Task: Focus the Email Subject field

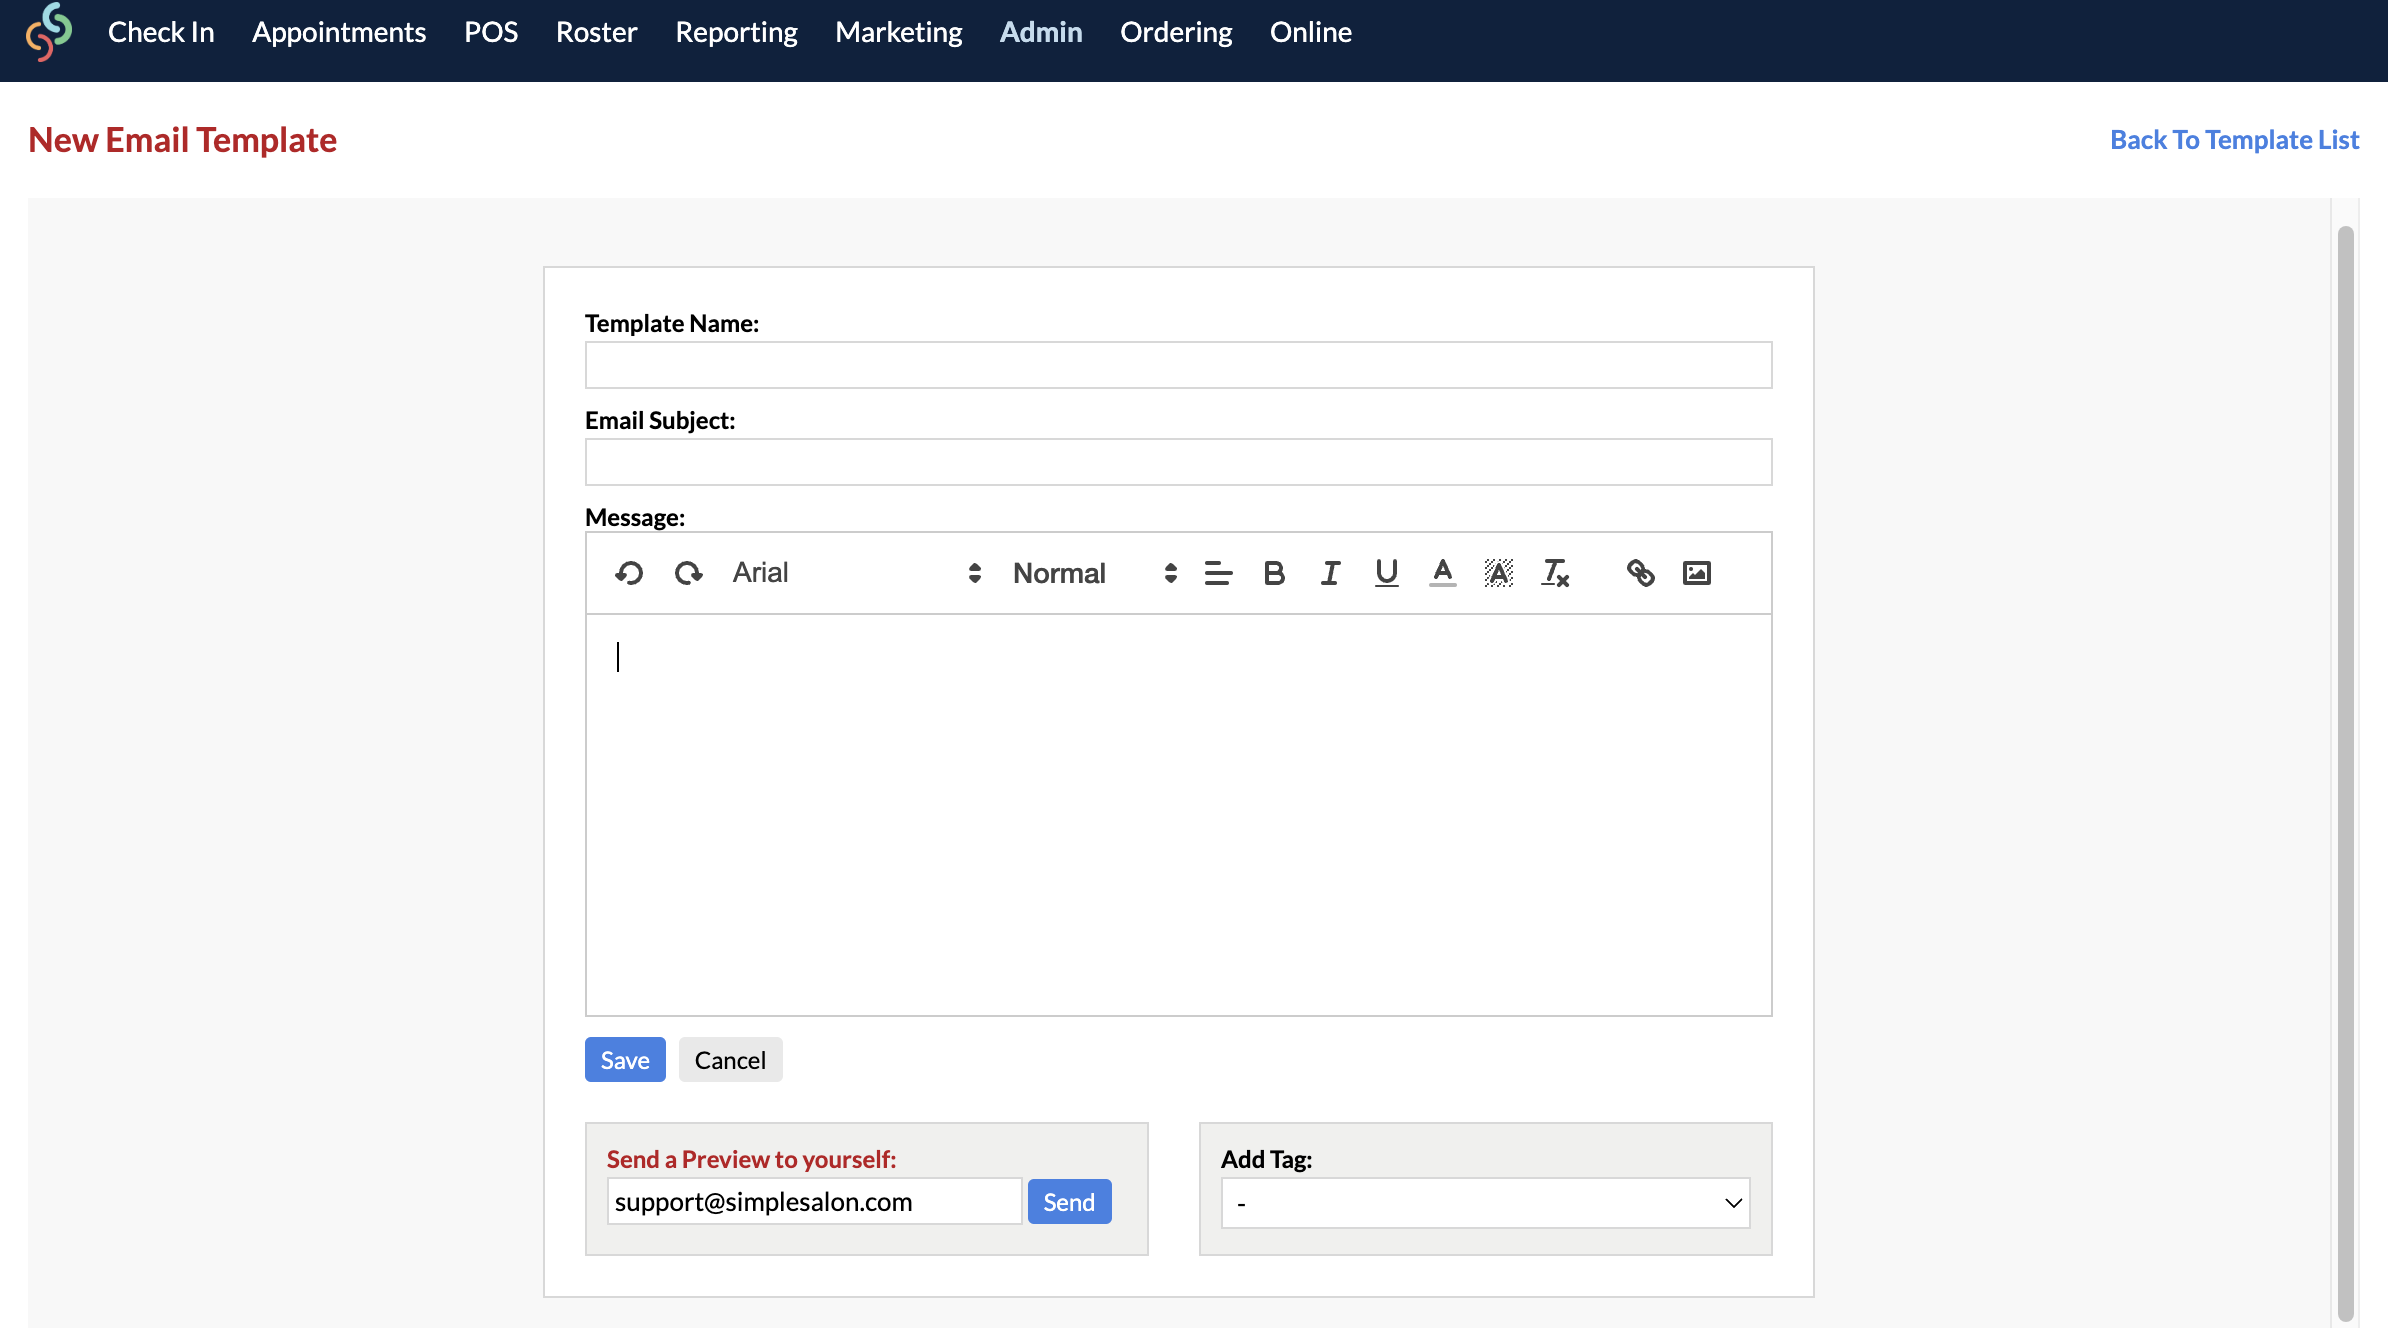Action: tap(1178, 462)
